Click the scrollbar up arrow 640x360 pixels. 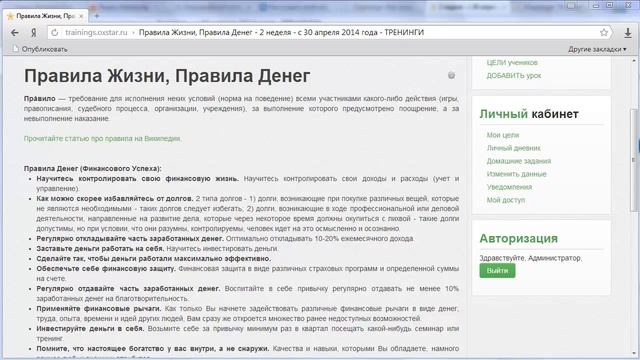(634, 61)
